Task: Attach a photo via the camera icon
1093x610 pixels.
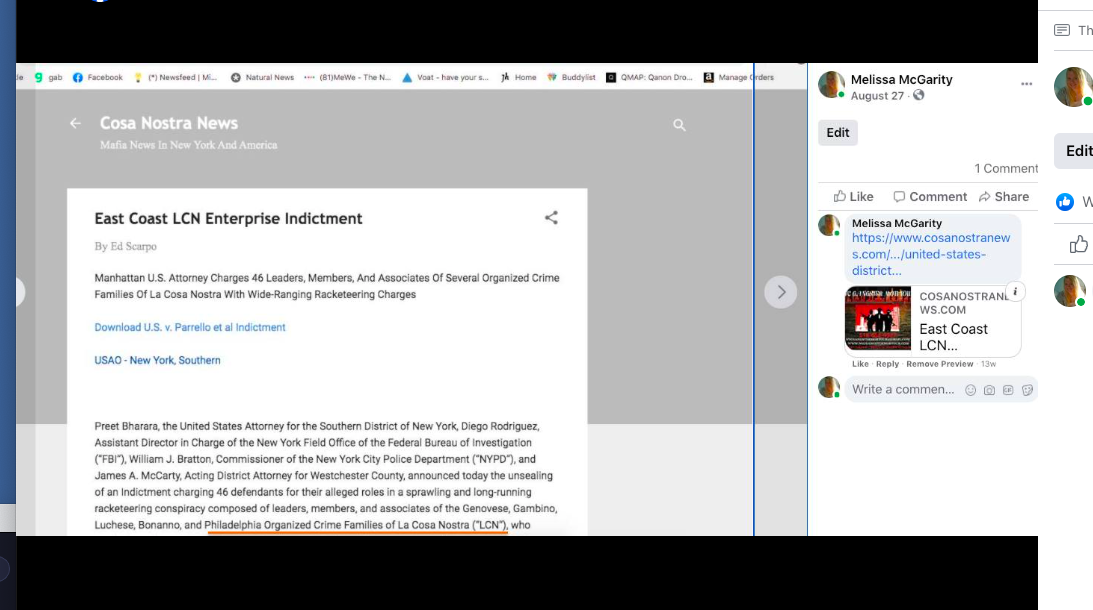Action: [989, 390]
